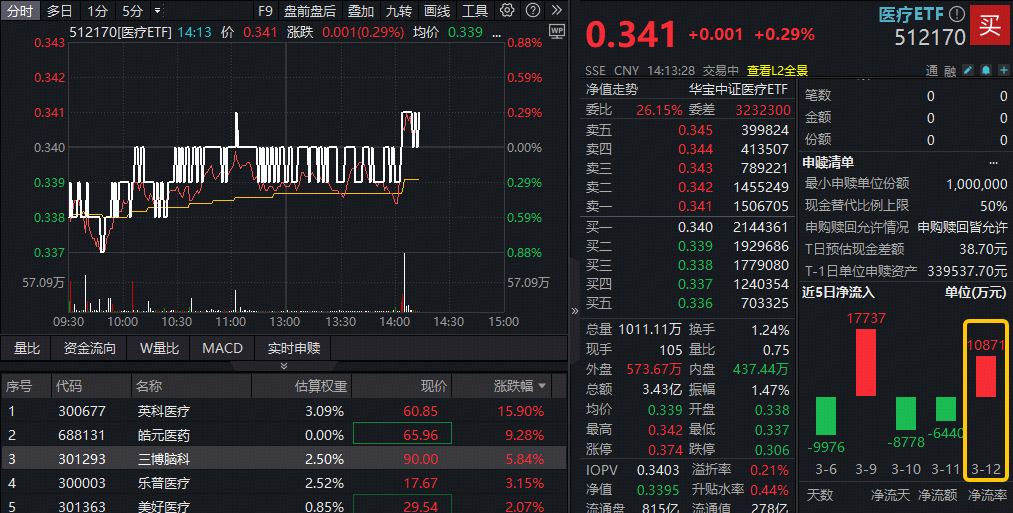Viewport: 1013px width, 513px height.
Task: Add stock to watchlist with plus icon
Action: click(x=1001, y=71)
